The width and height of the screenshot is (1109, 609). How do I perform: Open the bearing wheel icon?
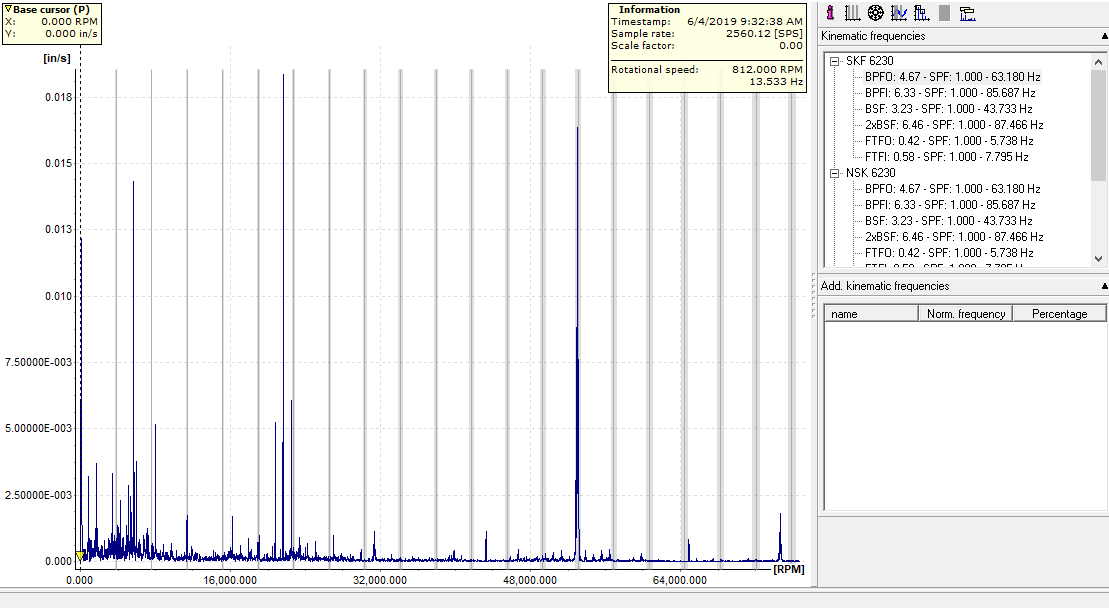[875, 13]
